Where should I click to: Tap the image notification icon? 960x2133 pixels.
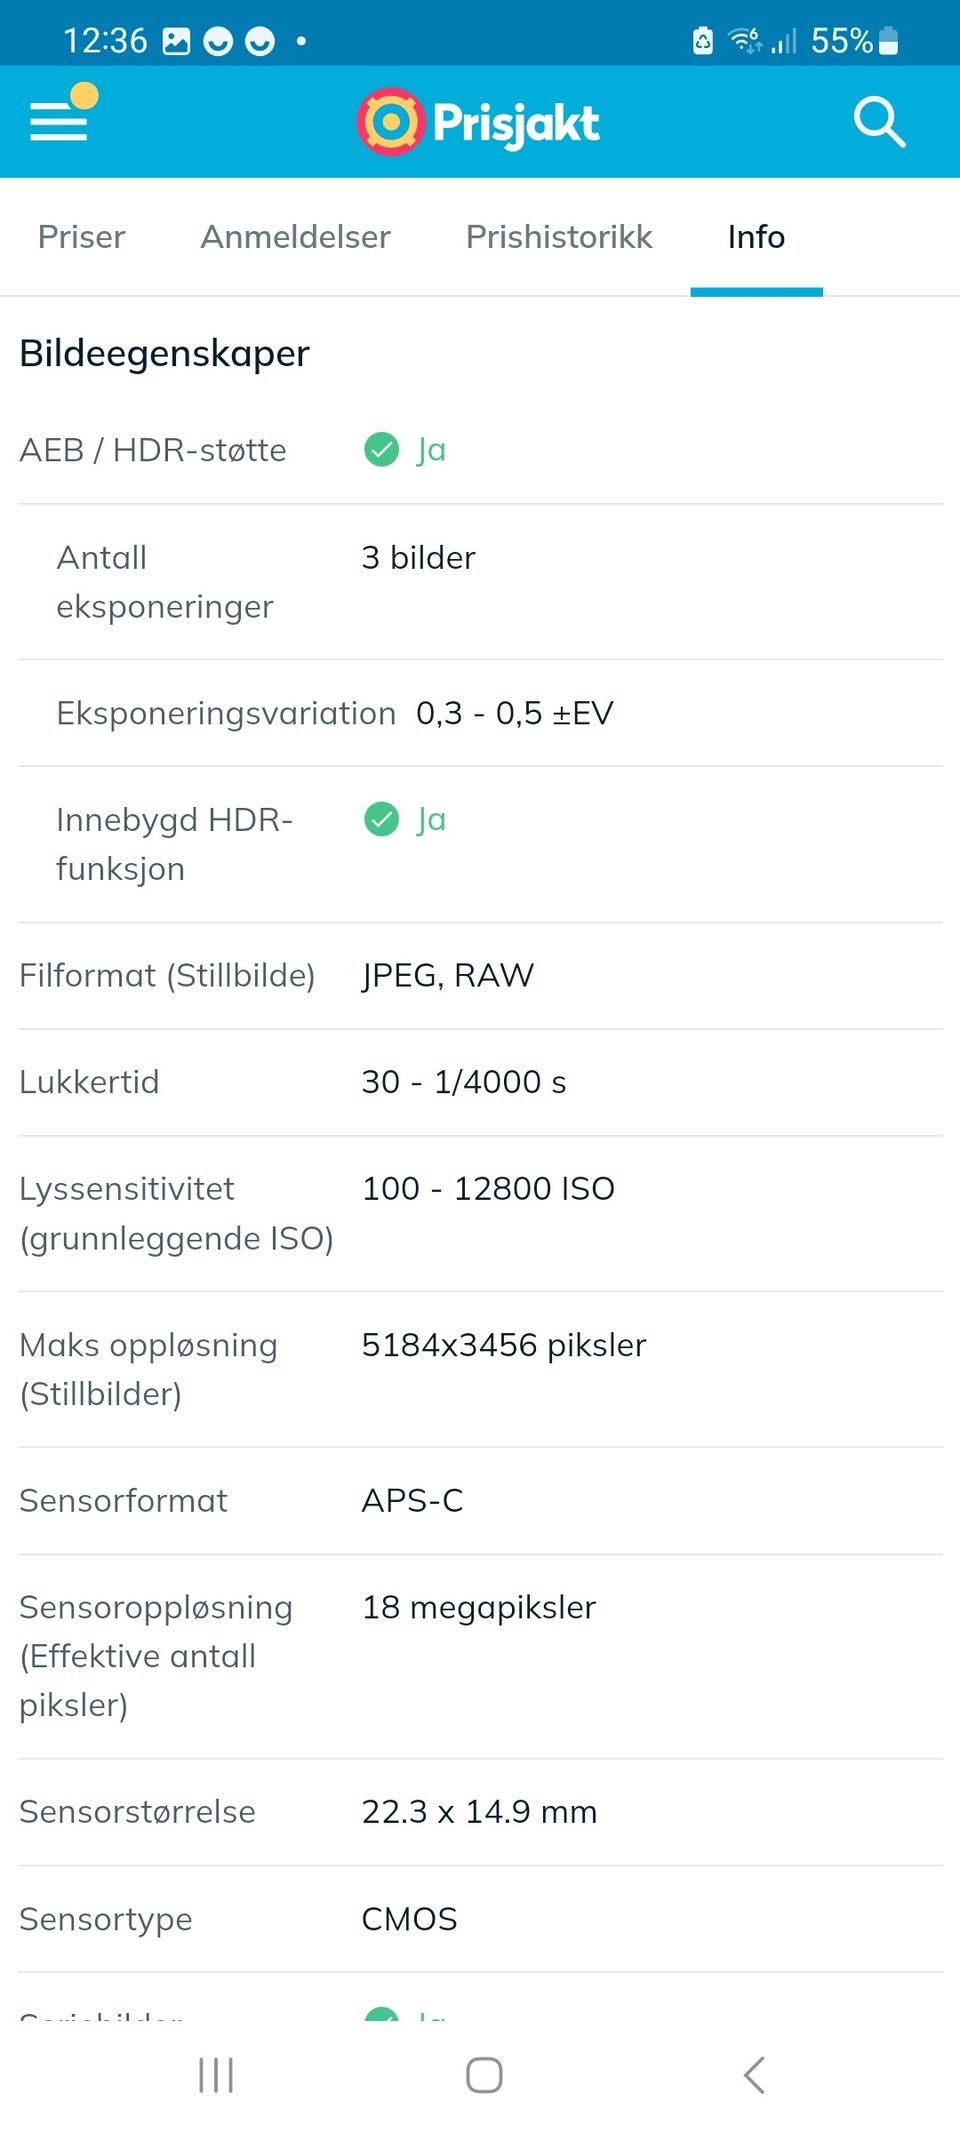pyautogui.click(x=176, y=41)
